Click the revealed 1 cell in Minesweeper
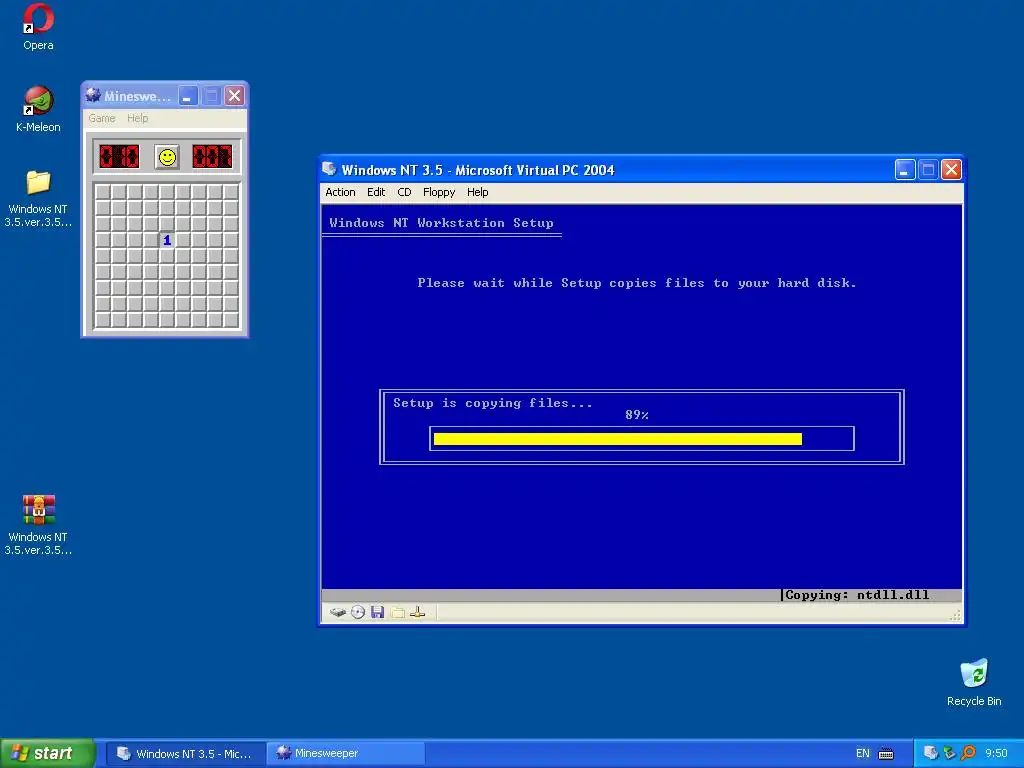1024x768 pixels. click(167, 240)
